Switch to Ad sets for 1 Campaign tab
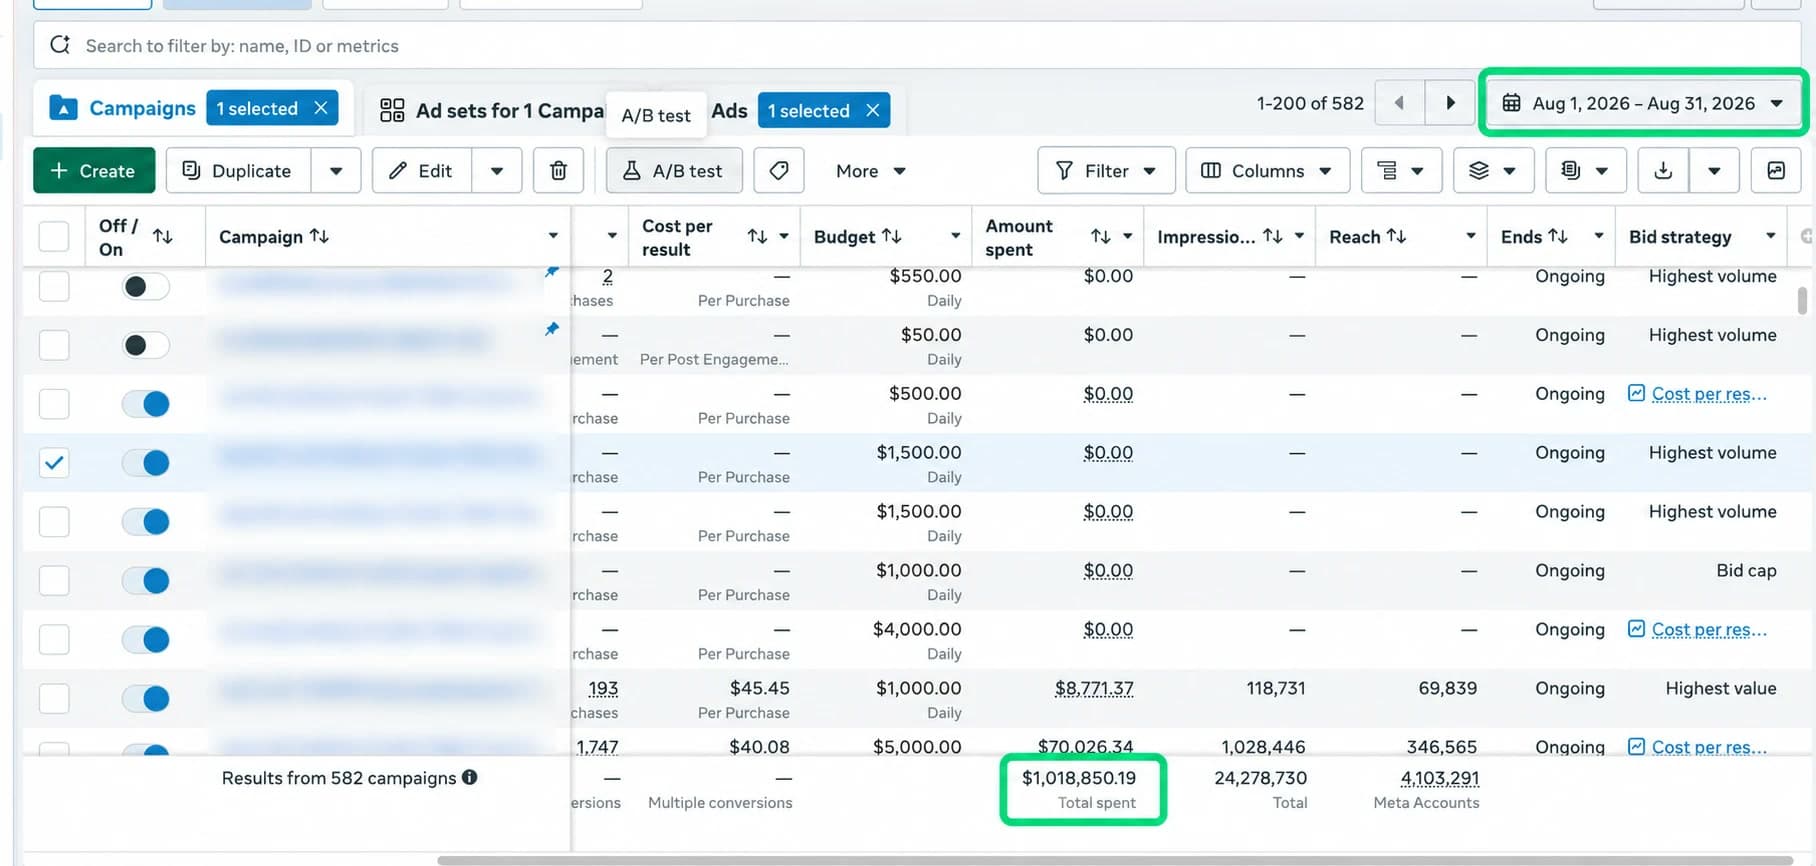Screen dimensions: 1816x866 (x=491, y=110)
